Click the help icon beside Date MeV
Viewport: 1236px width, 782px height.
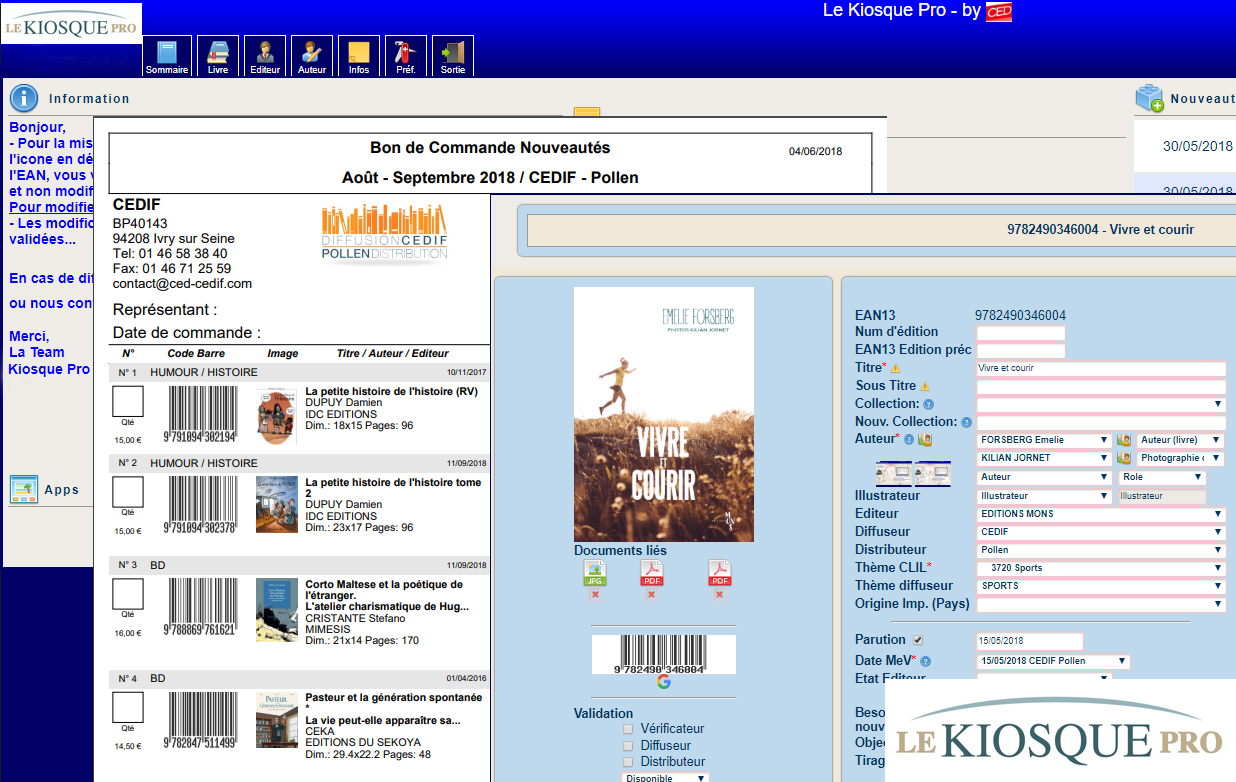(x=925, y=661)
